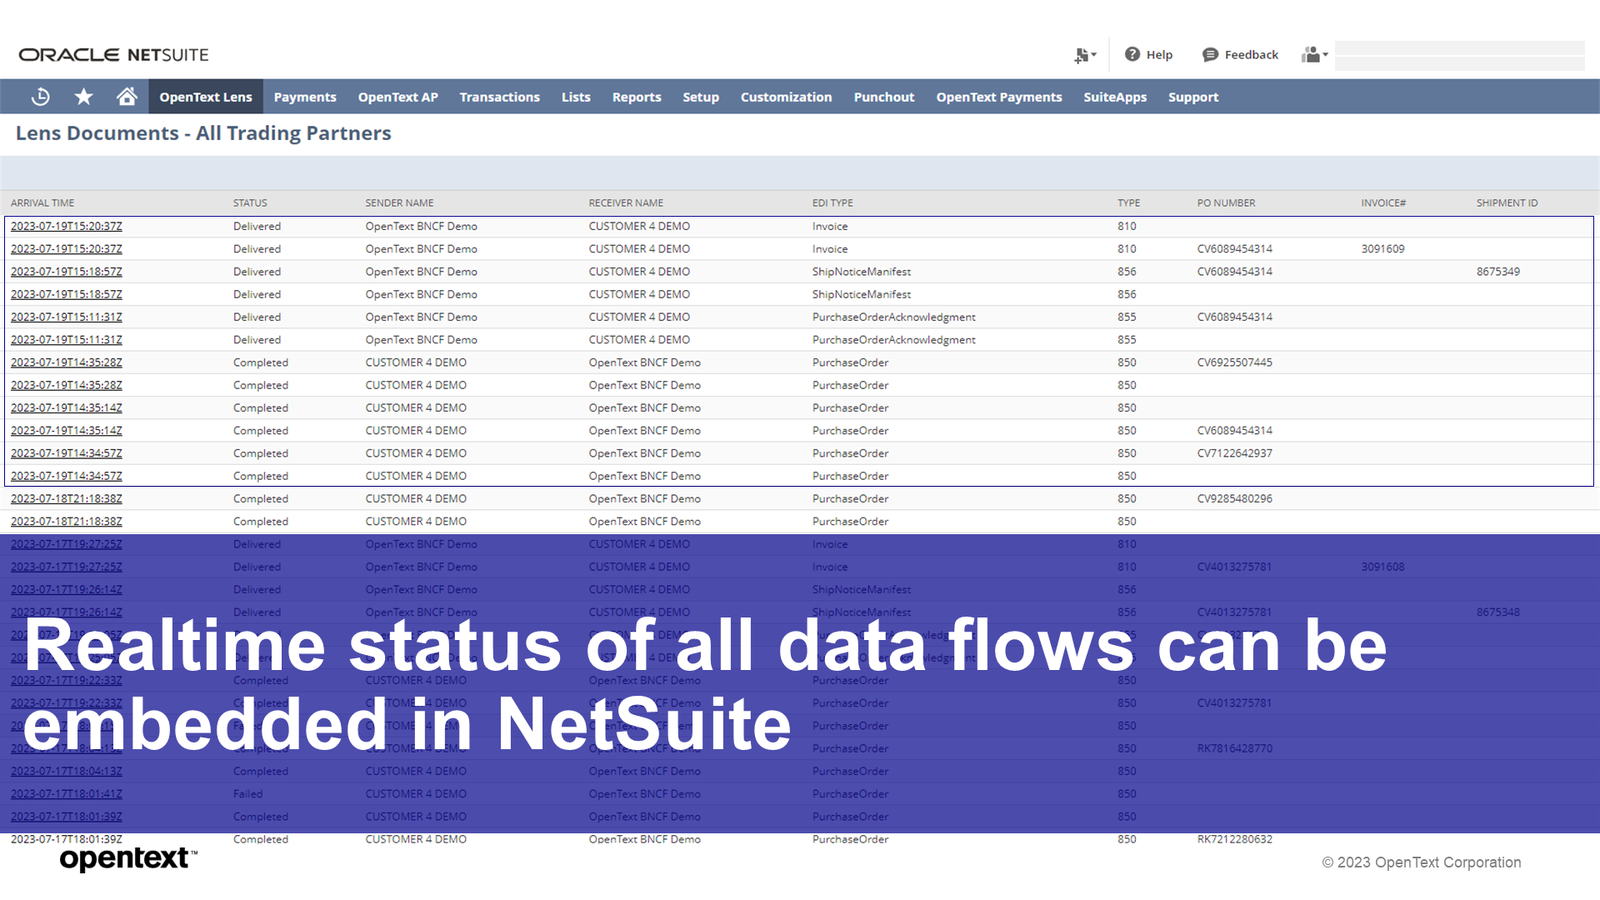
Task: Open the Reports menu
Action: point(637,97)
